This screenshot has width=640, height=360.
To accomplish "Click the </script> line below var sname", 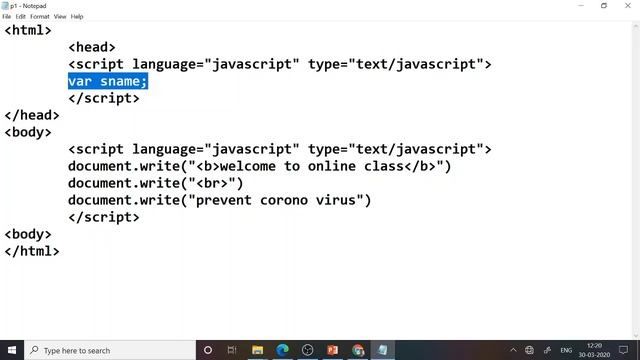I will pos(104,98).
